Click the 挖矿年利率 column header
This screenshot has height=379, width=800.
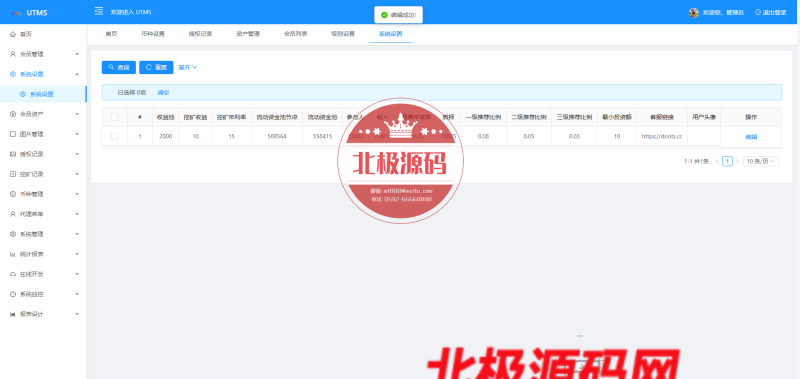(232, 117)
